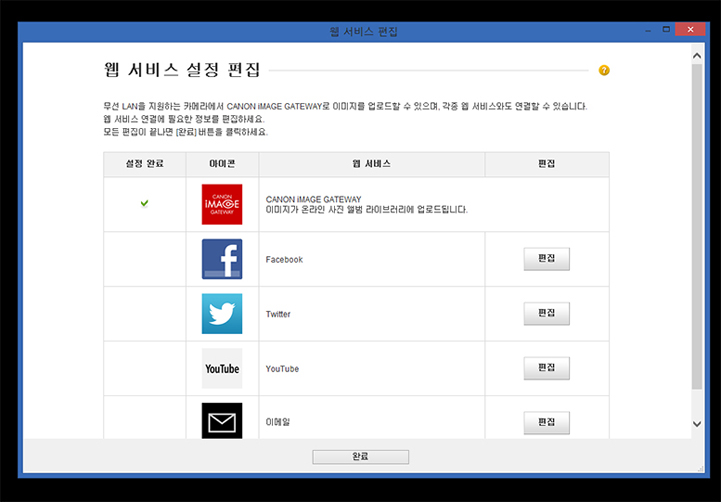721x502 pixels.
Task: Click 편집 button in Facebook row
Action: (x=546, y=259)
